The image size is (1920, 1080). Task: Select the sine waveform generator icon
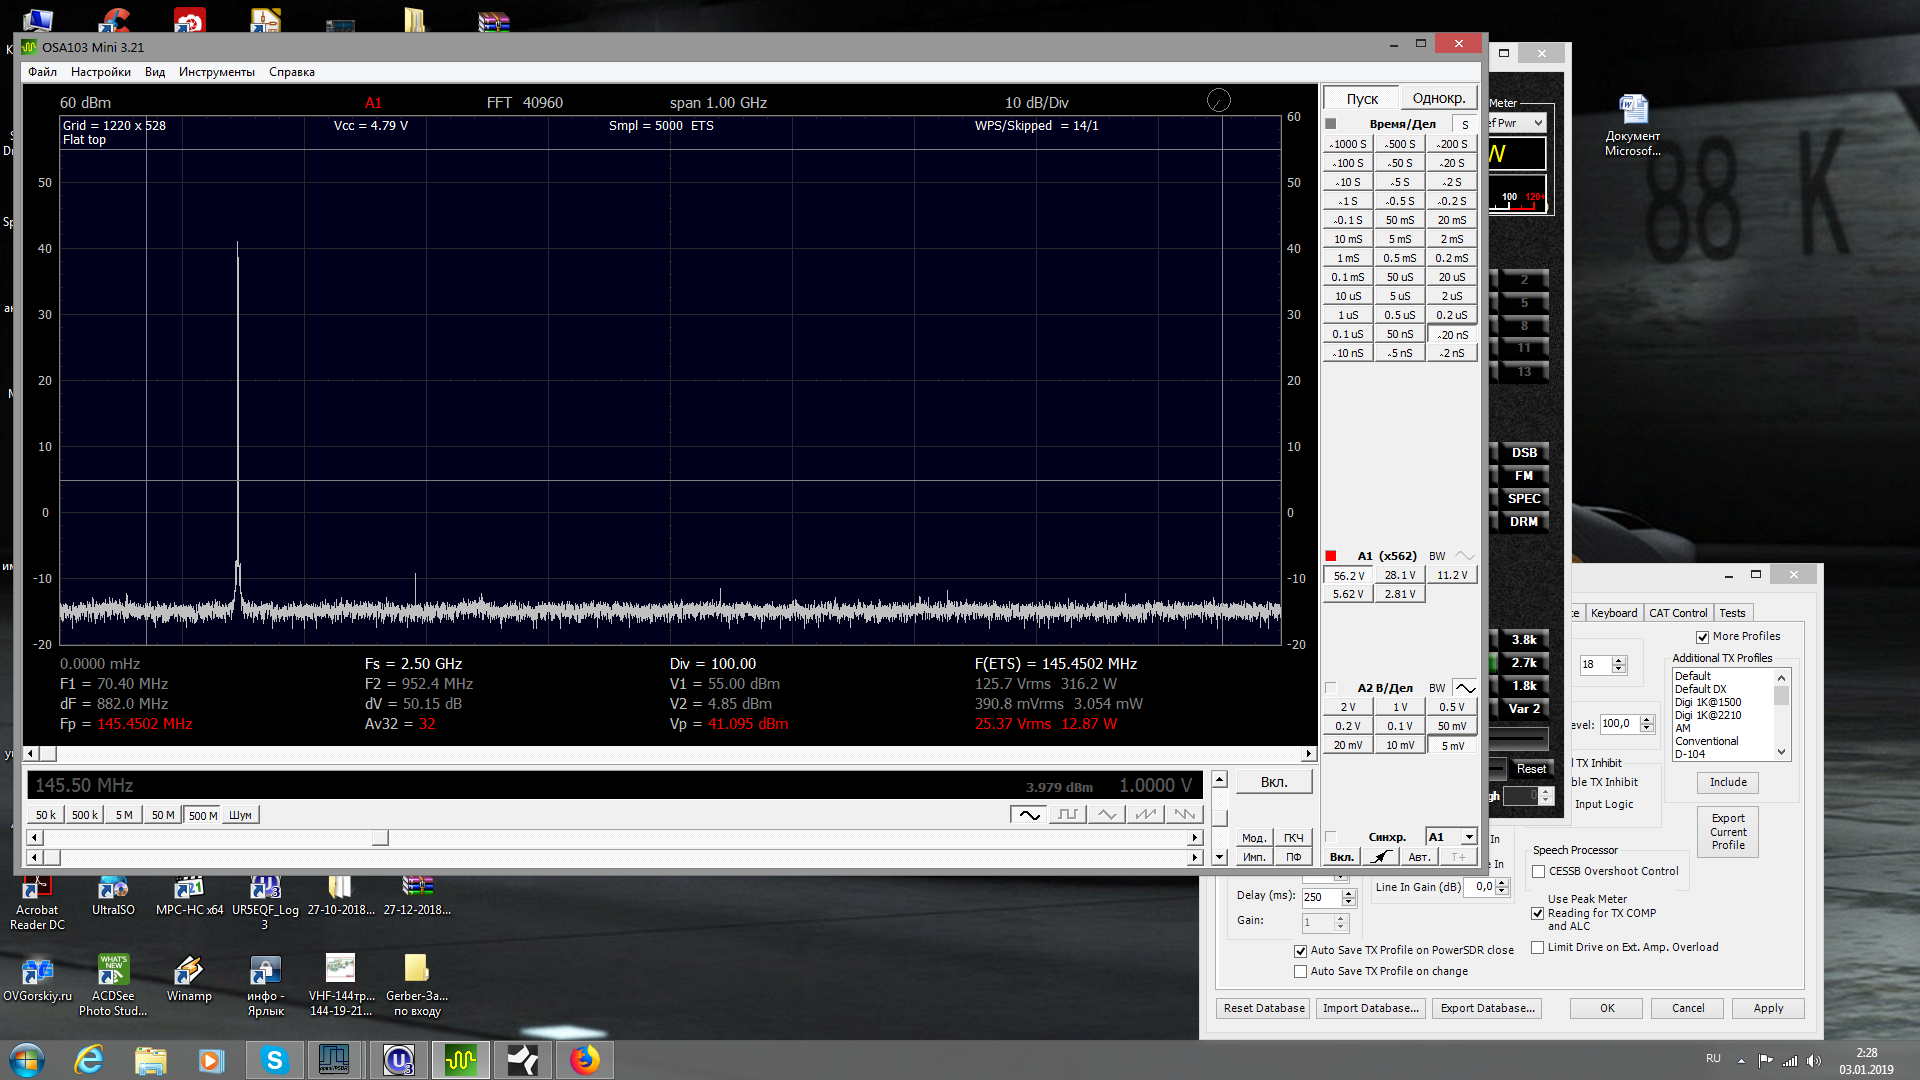click(x=1029, y=815)
